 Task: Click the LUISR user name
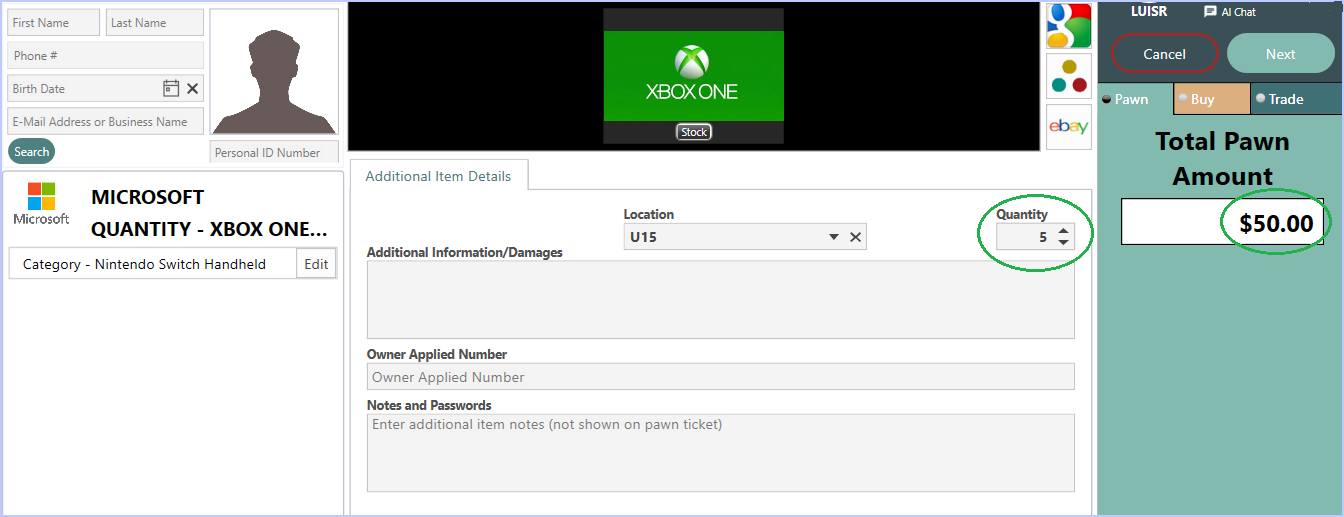[x=1149, y=12]
